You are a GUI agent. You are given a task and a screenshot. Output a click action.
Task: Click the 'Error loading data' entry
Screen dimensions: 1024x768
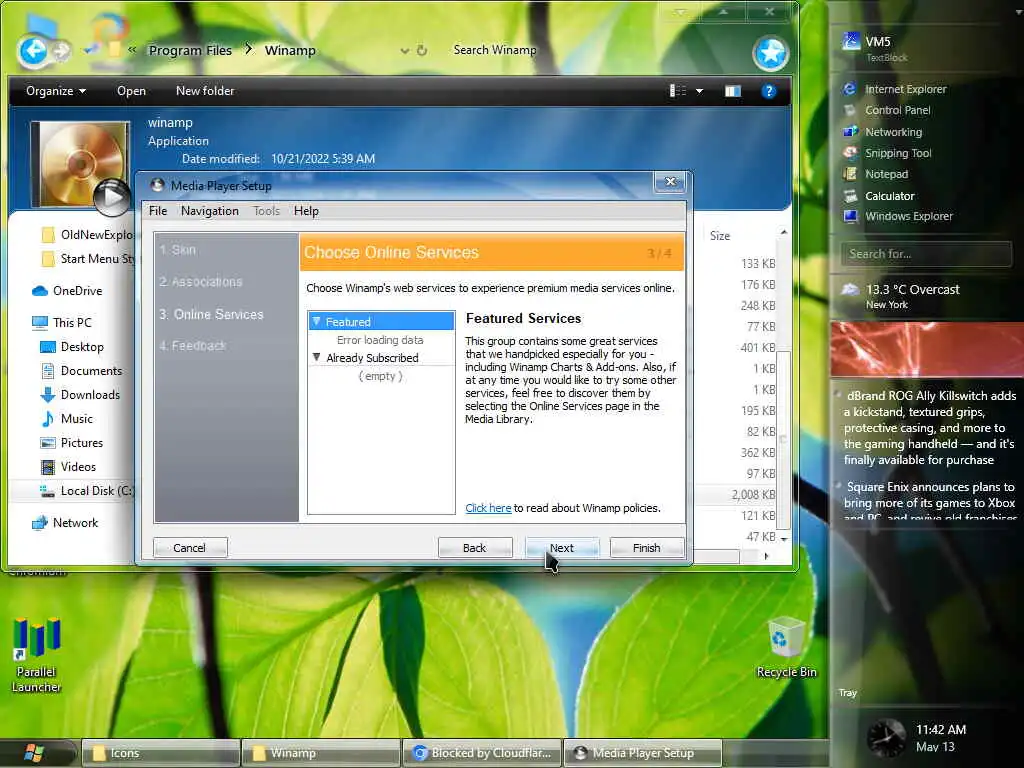[380, 340]
